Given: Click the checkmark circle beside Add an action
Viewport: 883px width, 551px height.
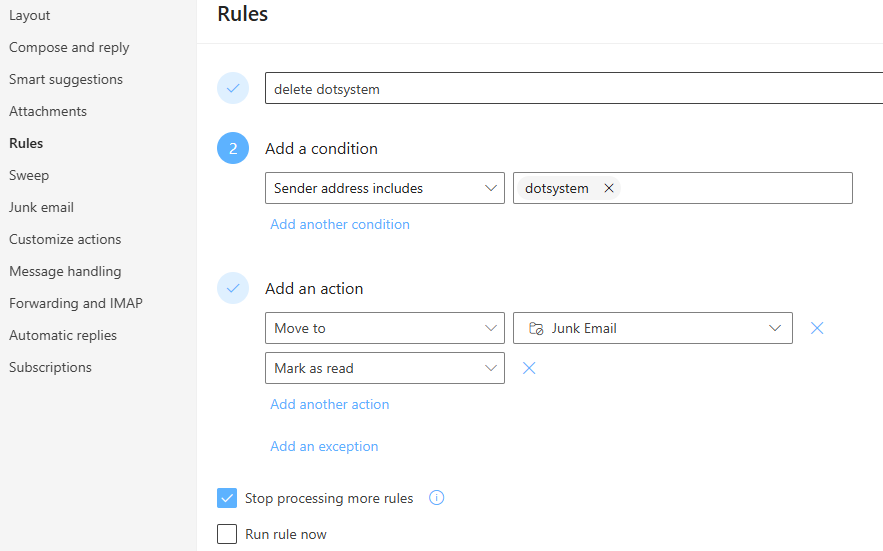Looking at the screenshot, I should click(233, 289).
